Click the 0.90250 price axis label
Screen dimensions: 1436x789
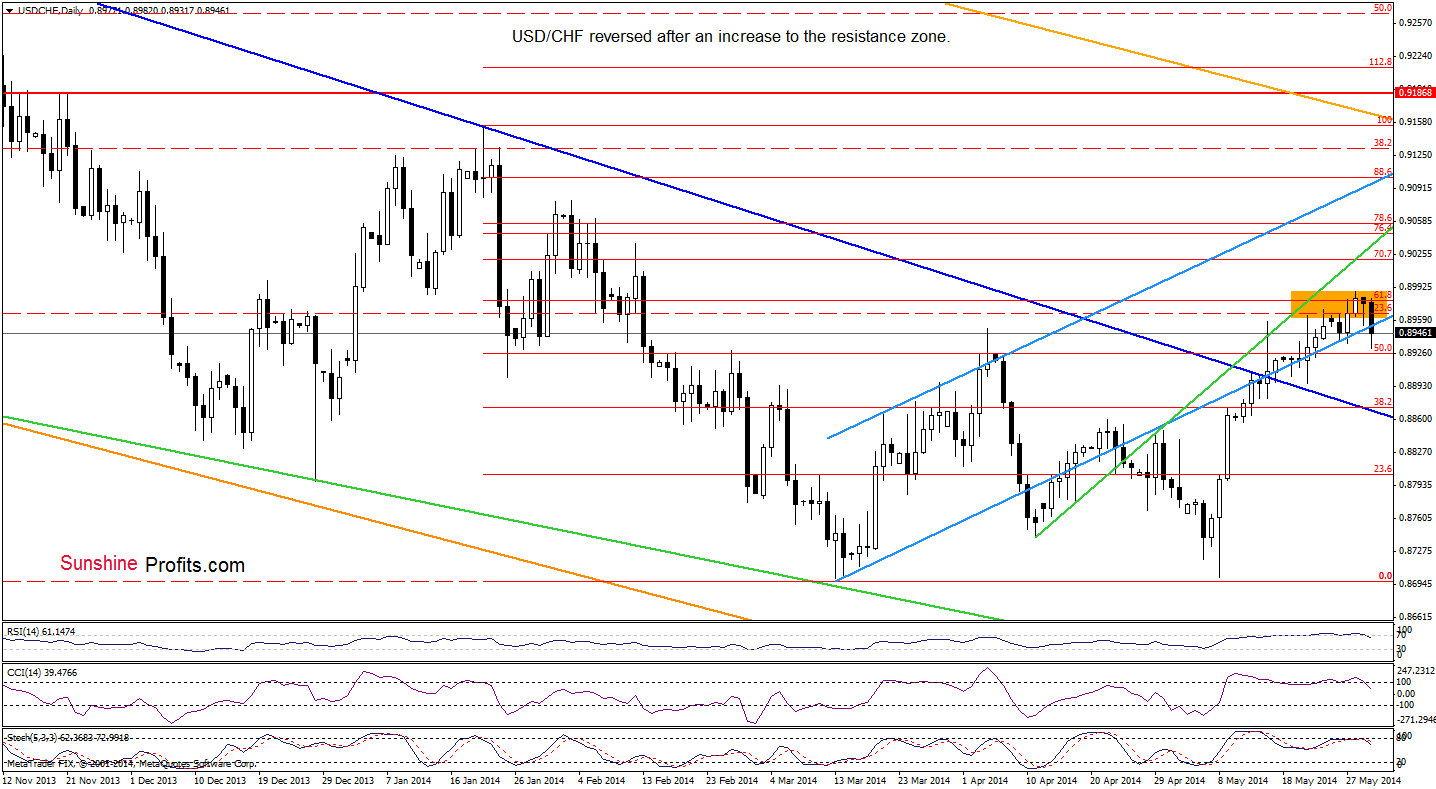(x=1416, y=254)
